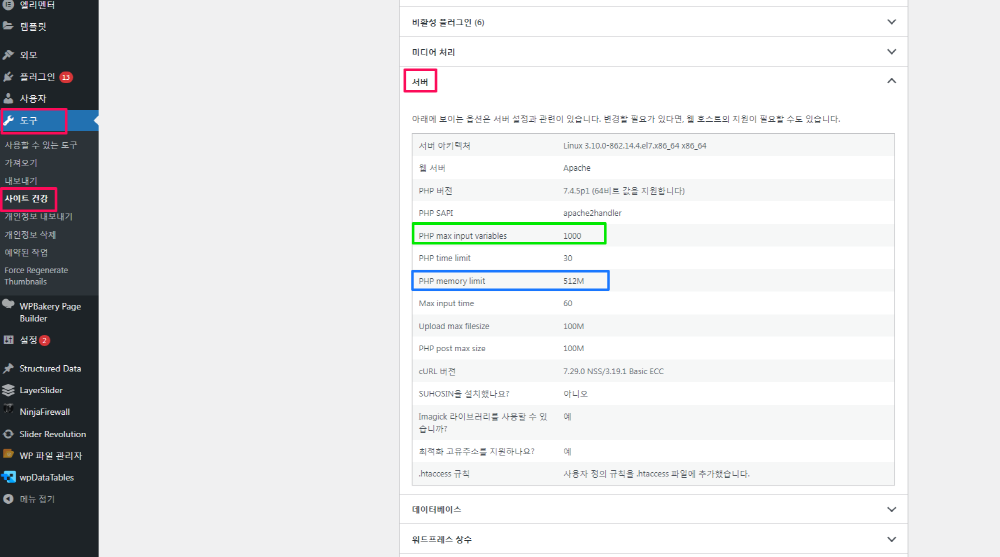The width and height of the screenshot is (1000, 557).
Task: Open WPBakery Page Builder menu
Action: [x=49, y=312]
